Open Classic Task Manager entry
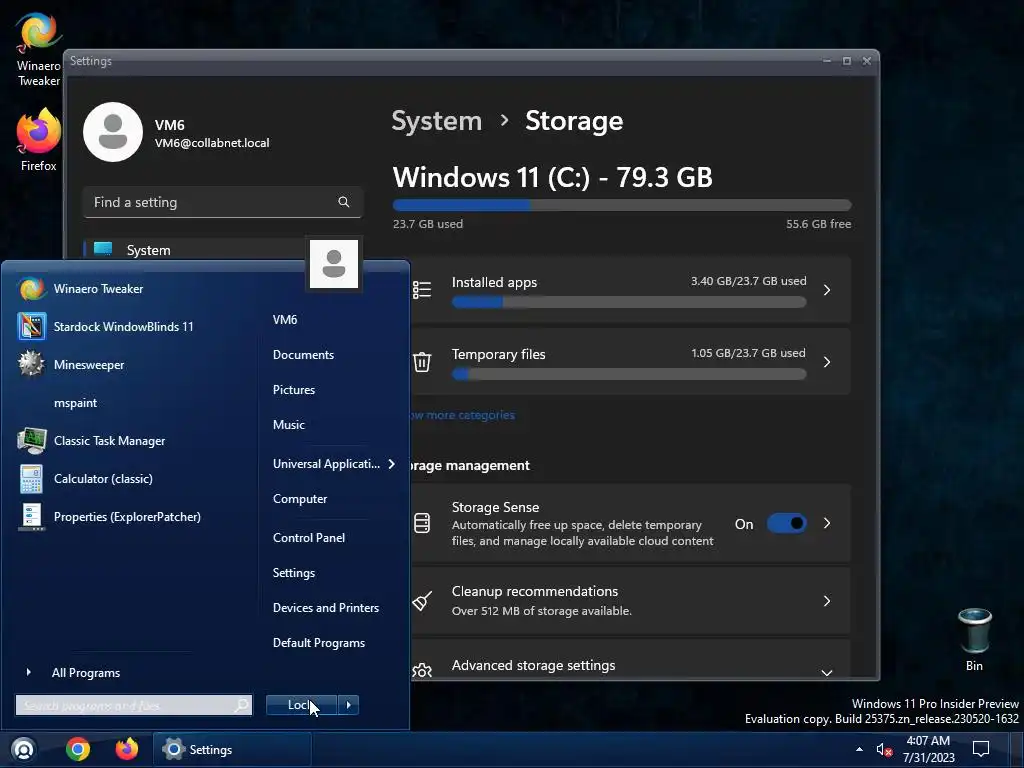 point(131,441)
